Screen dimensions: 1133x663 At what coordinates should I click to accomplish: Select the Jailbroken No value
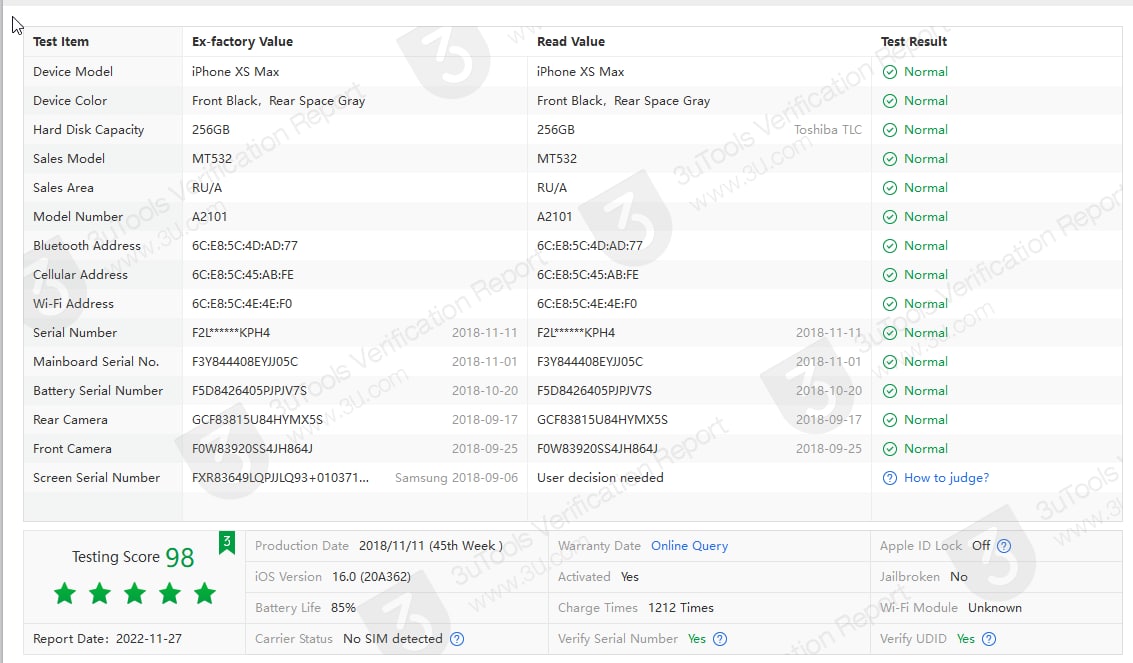pyautogui.click(x=958, y=577)
